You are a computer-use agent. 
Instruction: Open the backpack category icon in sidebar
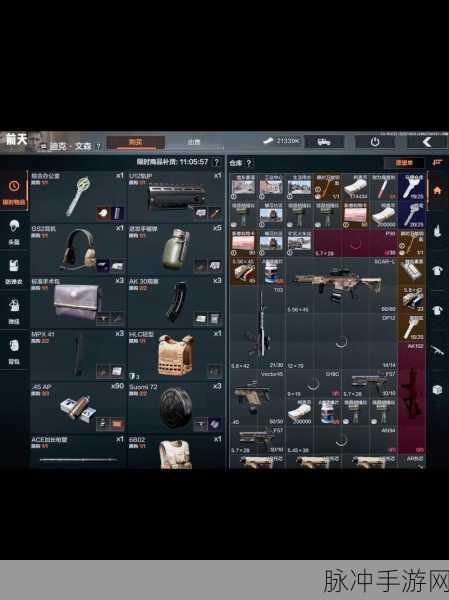(14, 350)
